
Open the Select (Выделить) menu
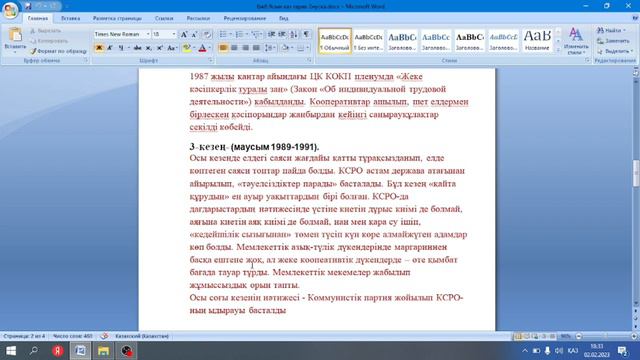click(x=614, y=51)
